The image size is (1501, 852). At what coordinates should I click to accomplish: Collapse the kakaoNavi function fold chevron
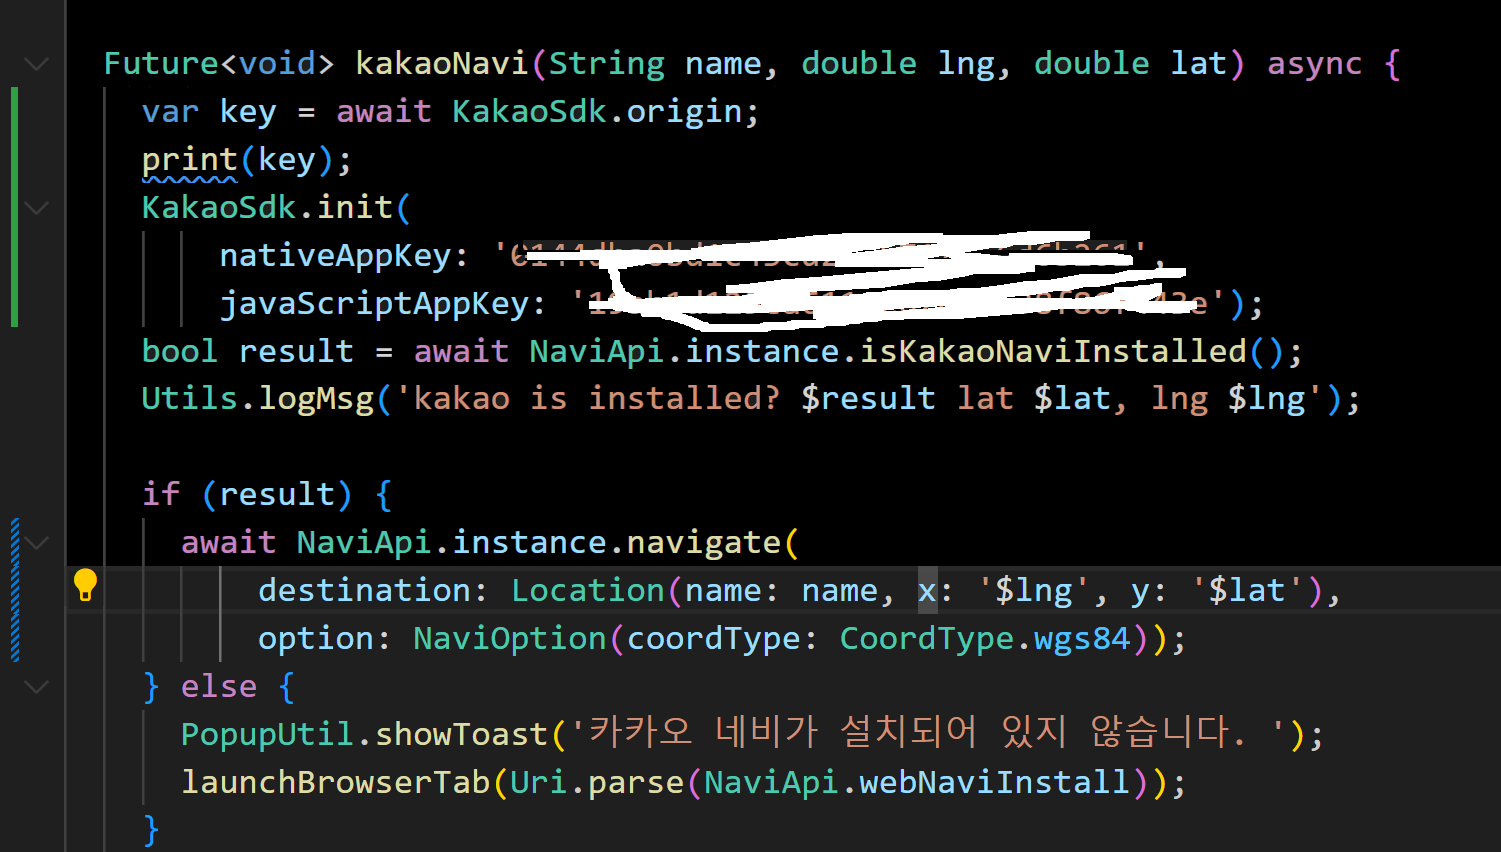coord(37,64)
